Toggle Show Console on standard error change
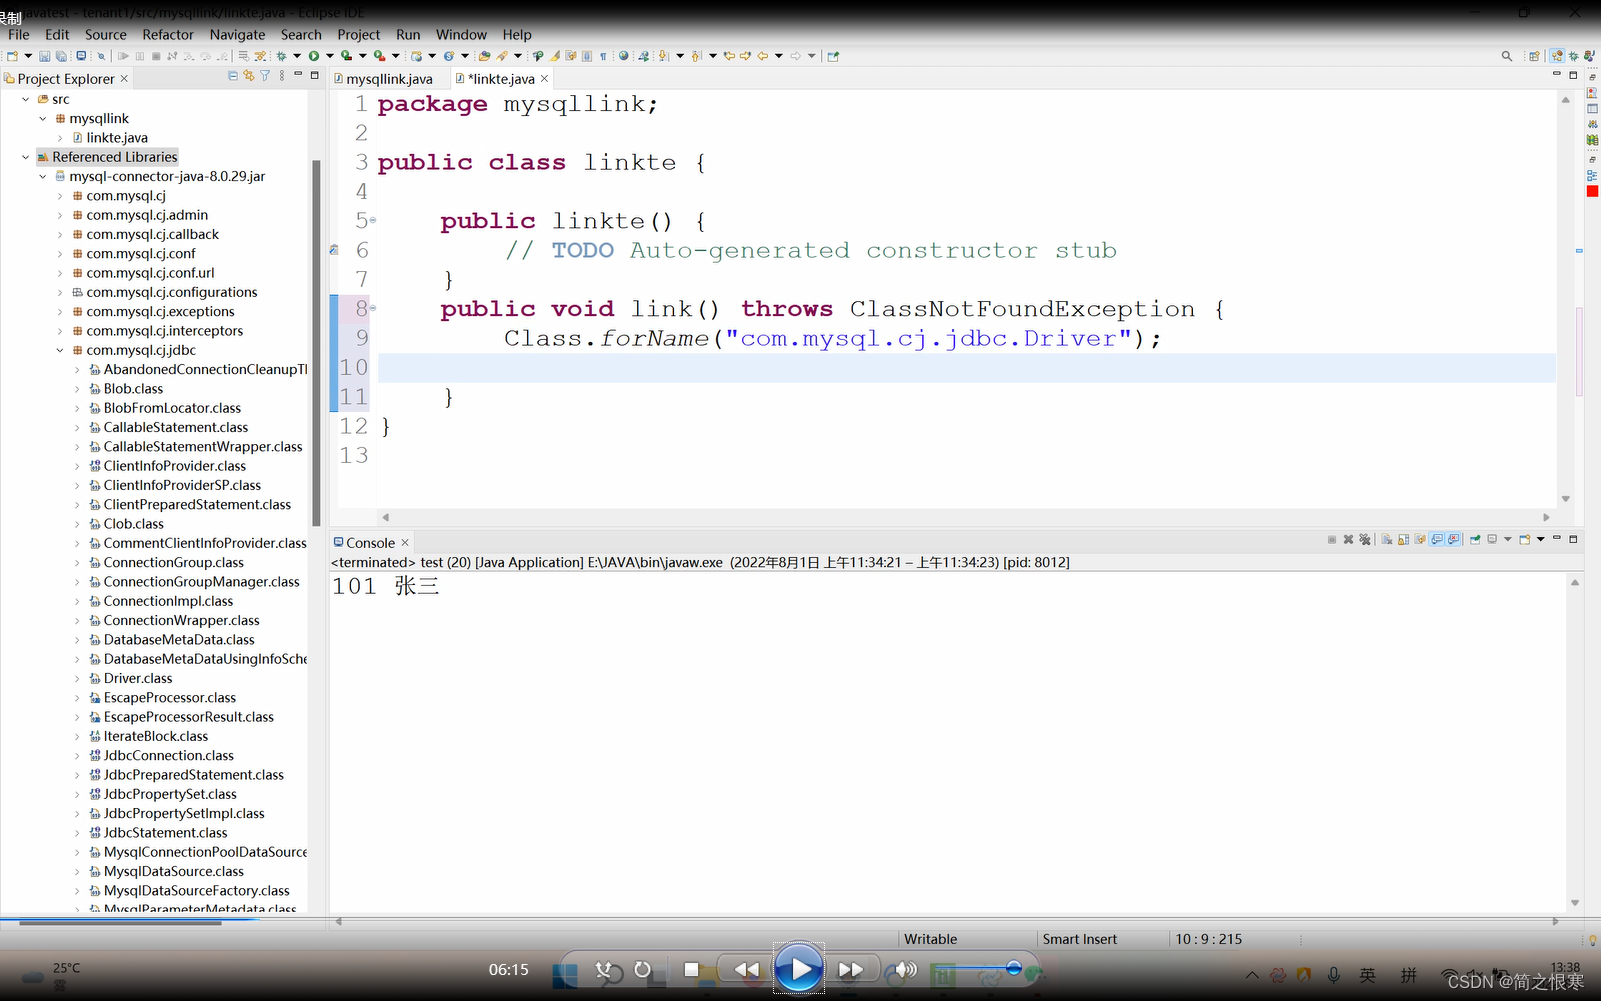This screenshot has height=1001, width=1601. [1454, 539]
